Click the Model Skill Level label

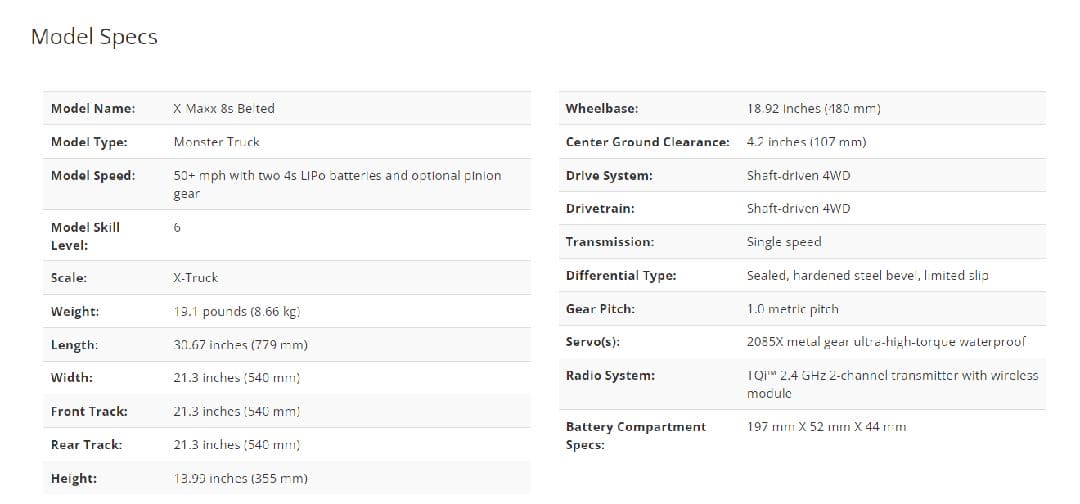tap(85, 235)
